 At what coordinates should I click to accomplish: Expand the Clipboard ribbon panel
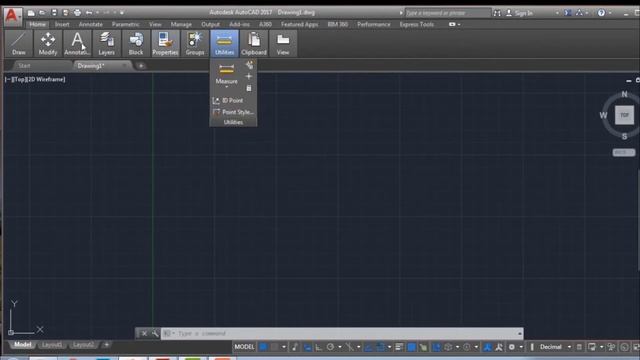(254, 44)
